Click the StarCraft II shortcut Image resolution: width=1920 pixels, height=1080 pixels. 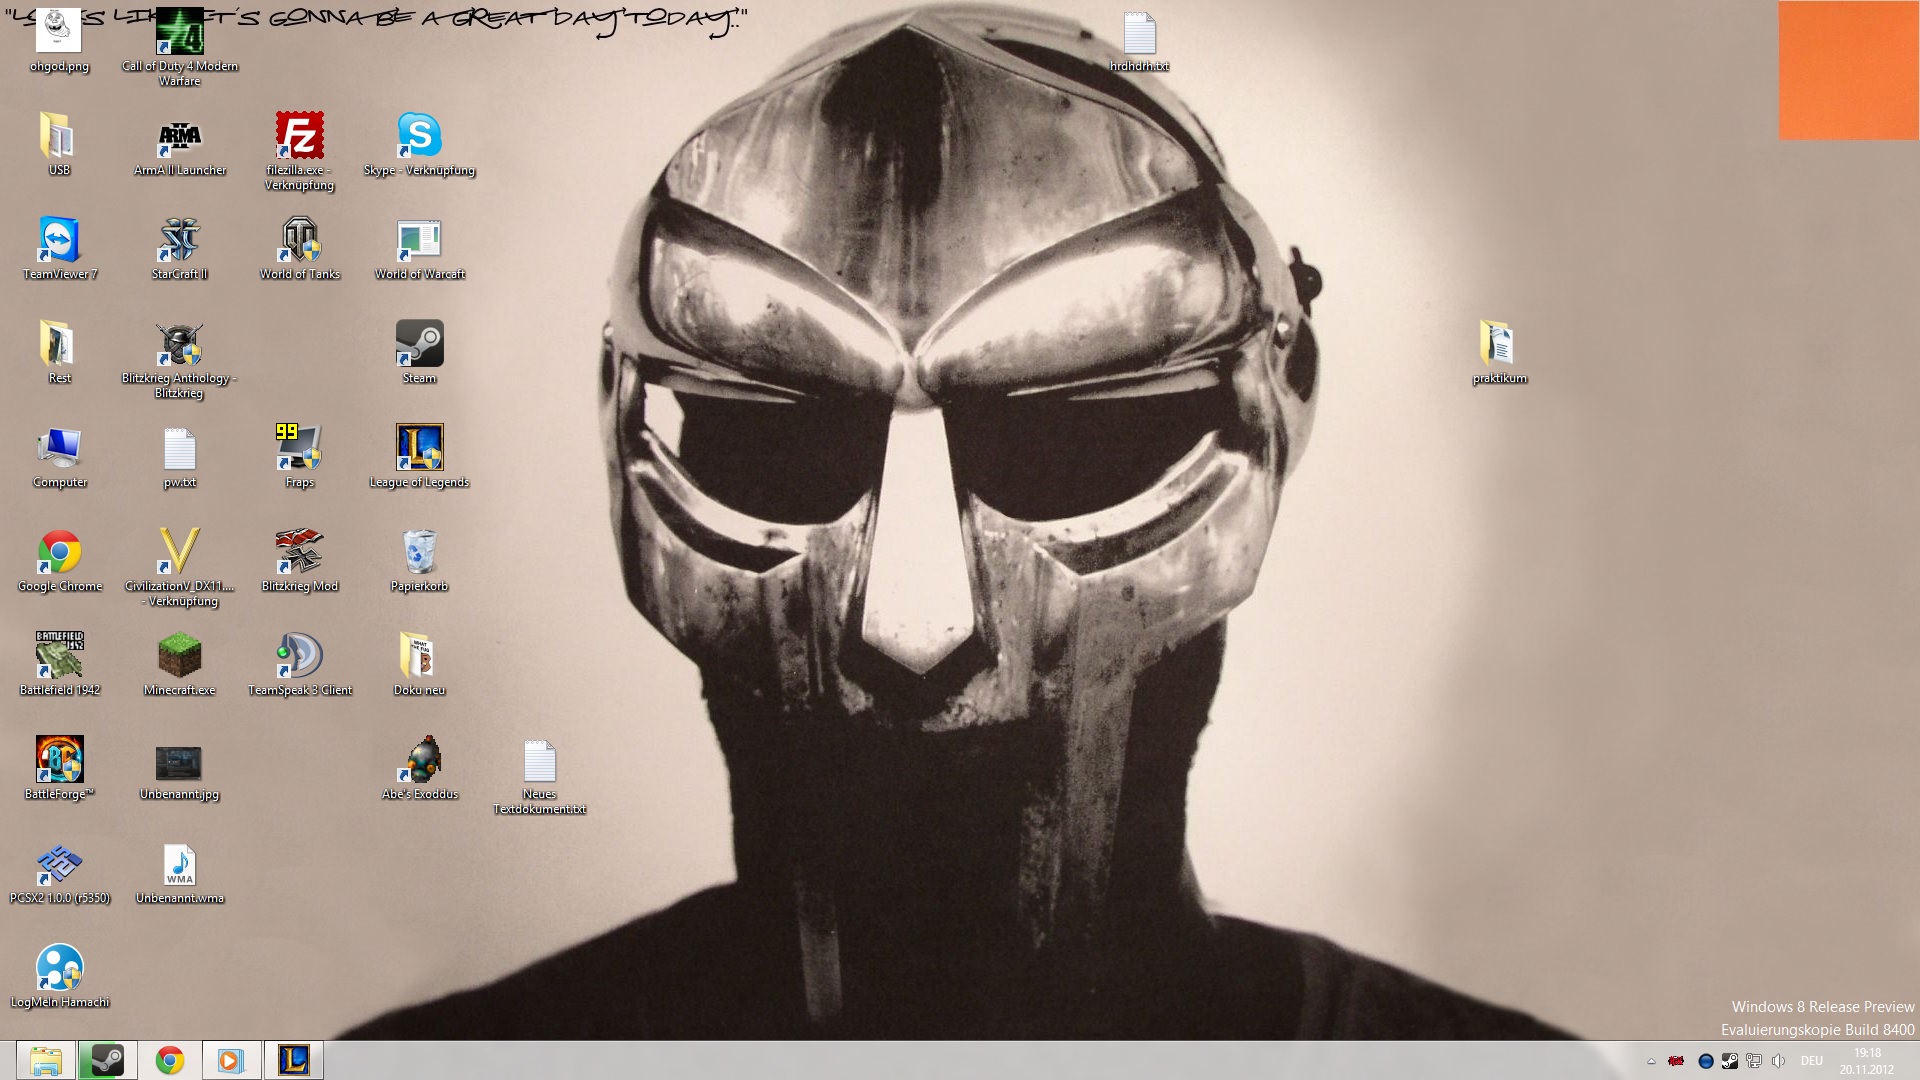click(x=179, y=241)
